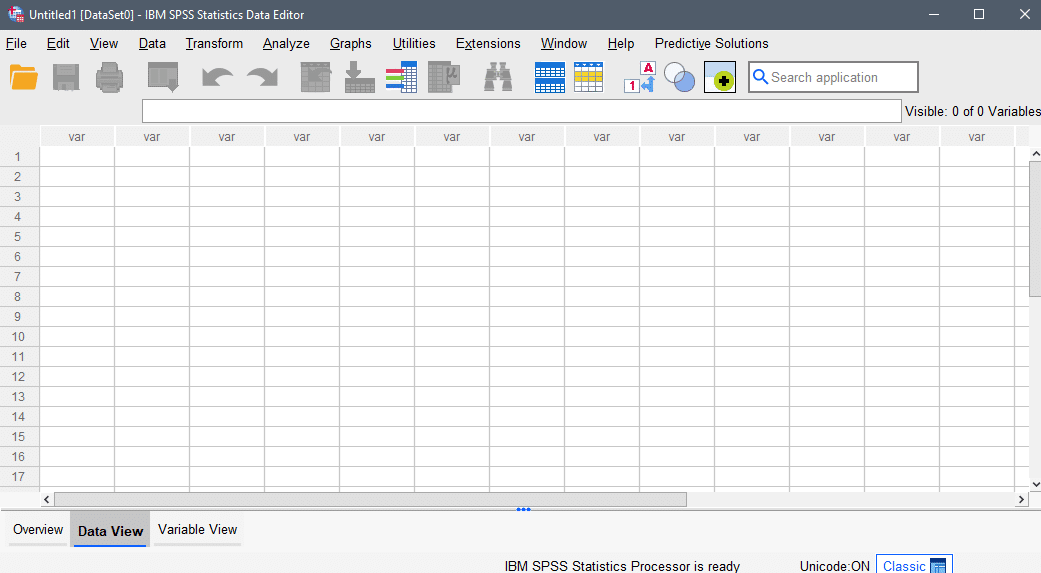Undo last action arrow icon
1041x573 pixels.
(218, 77)
